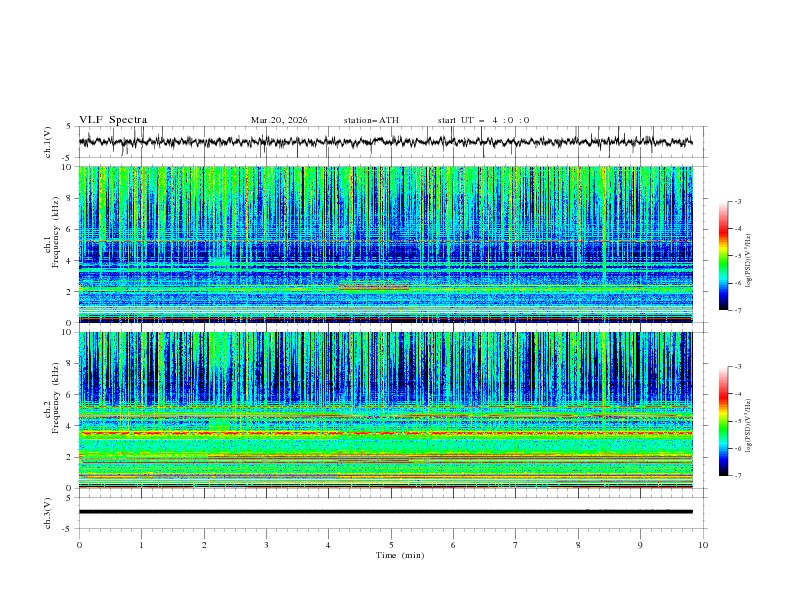The width and height of the screenshot is (792, 612).
Task: Click the "Time (min)" x-axis label
Action: pyautogui.click(x=400, y=555)
